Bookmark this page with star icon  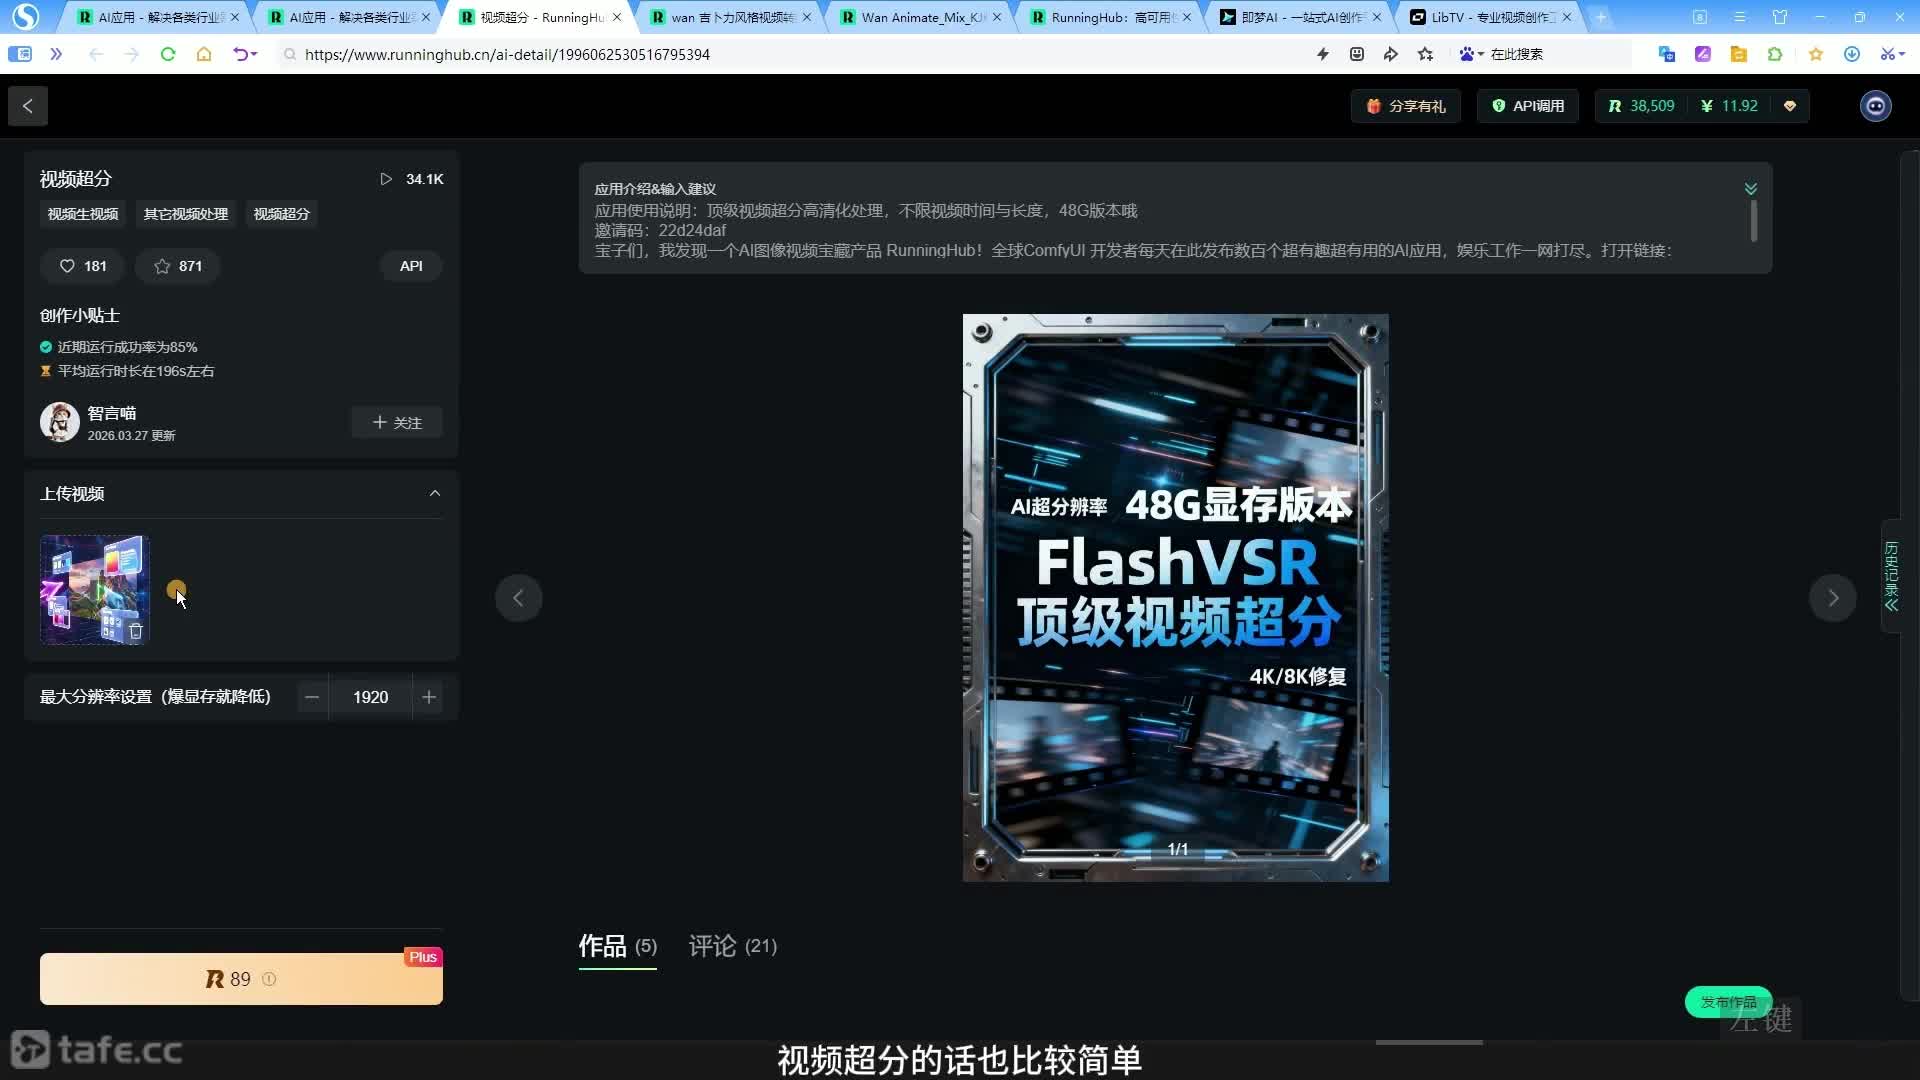(1426, 54)
